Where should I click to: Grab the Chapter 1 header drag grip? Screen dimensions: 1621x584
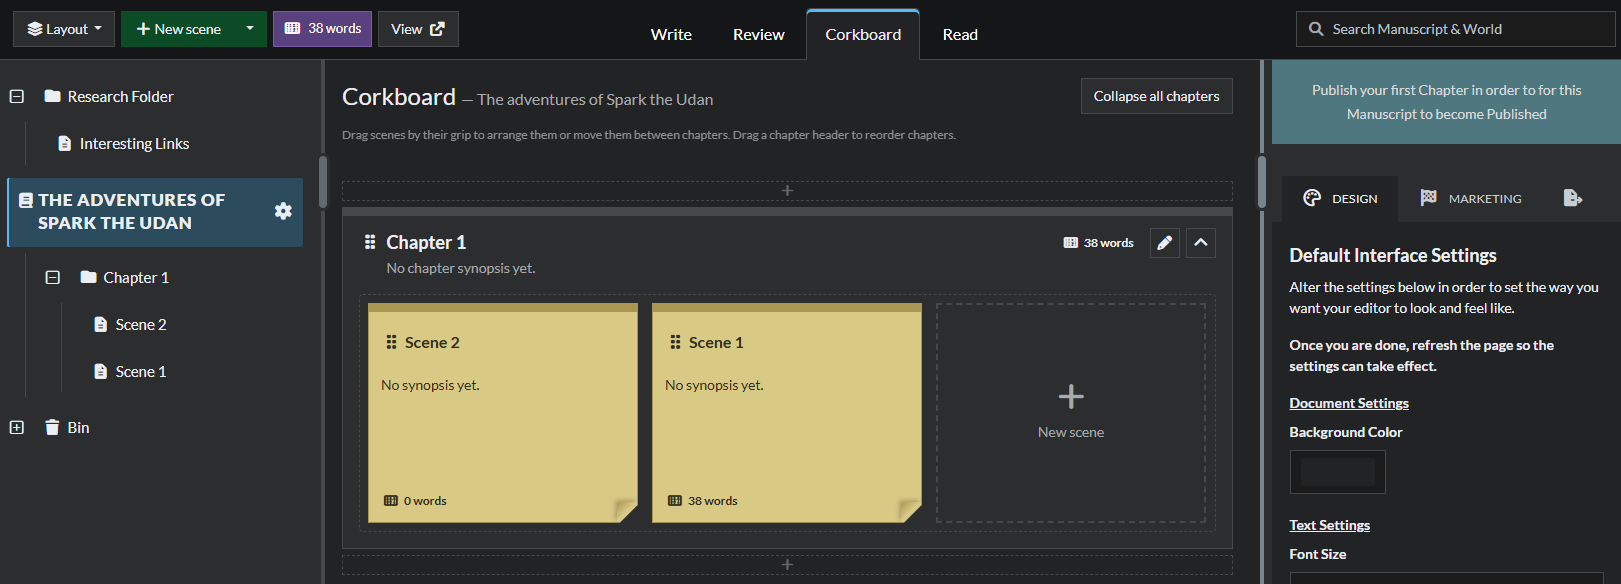[x=370, y=242]
